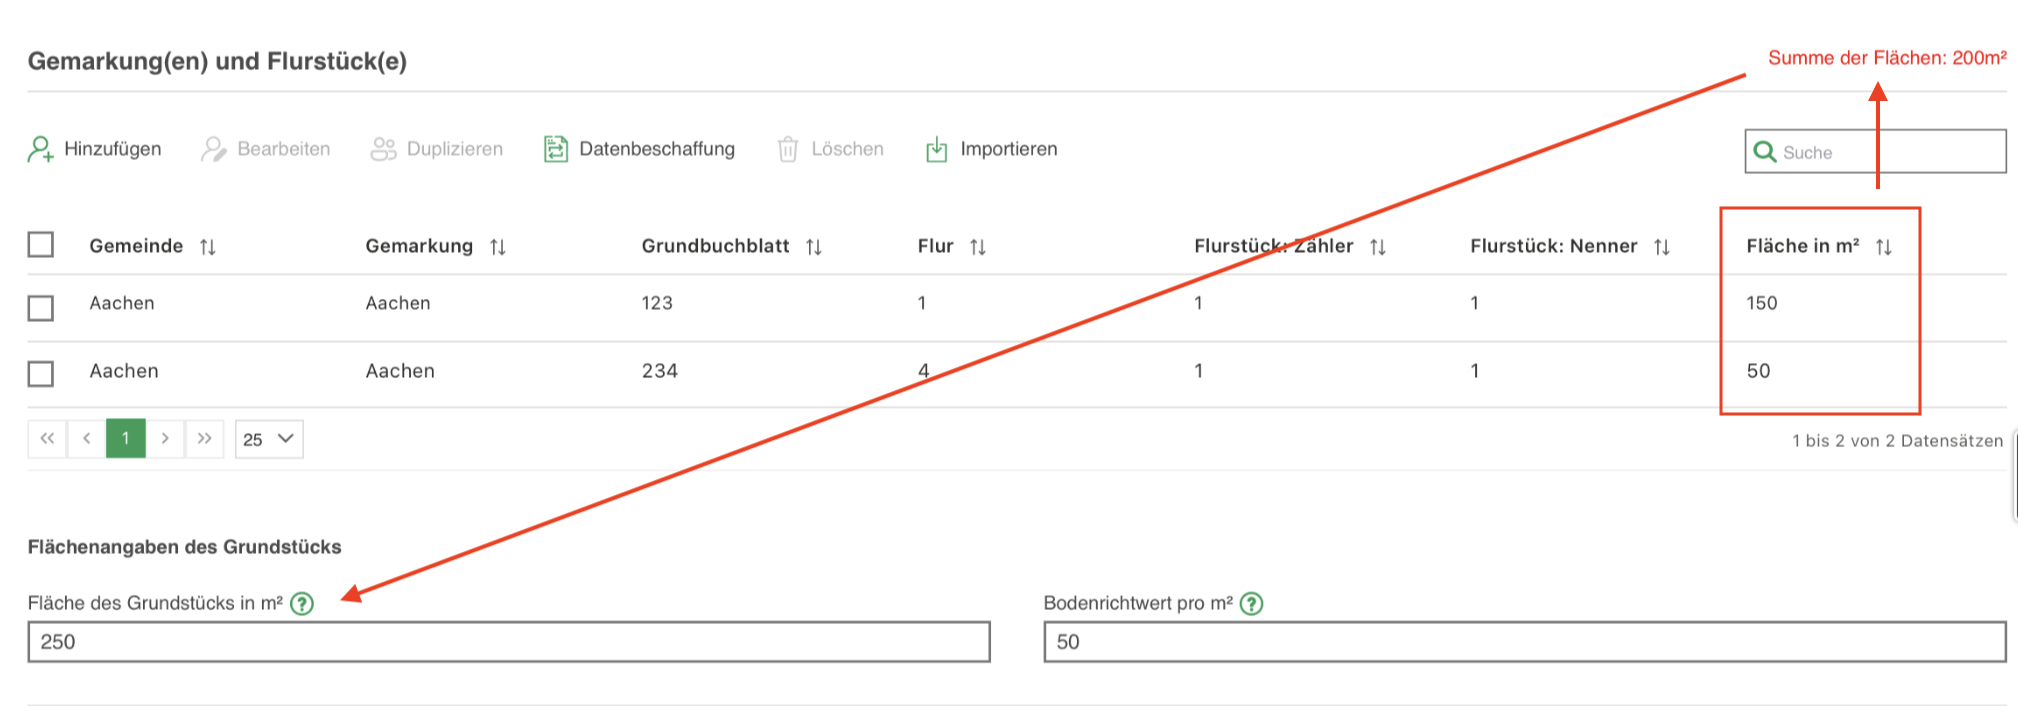The width and height of the screenshot is (2018, 706).
Task: Jump to the first page of results
Action: tap(47, 439)
